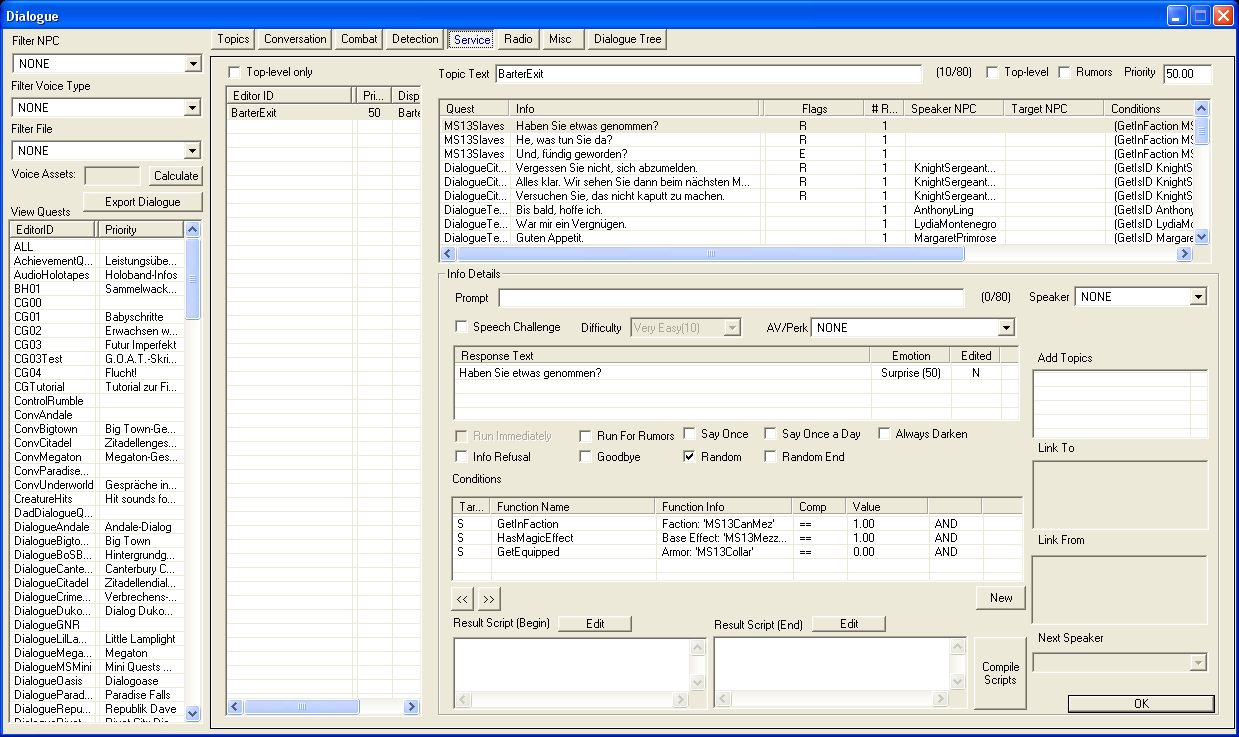Screen dimensions: 1239x737
Task: Go to the Detection tab
Action: [x=415, y=39]
